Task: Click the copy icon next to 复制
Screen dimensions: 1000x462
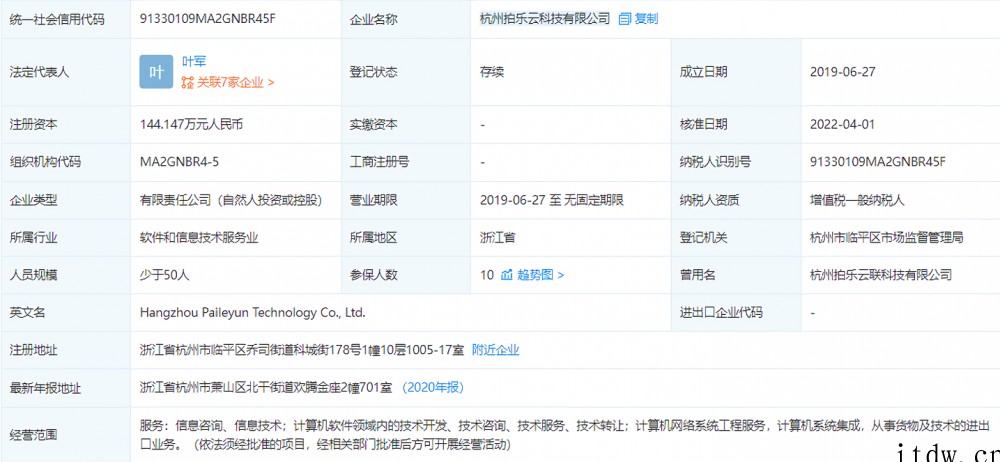Action: pyautogui.click(x=625, y=19)
